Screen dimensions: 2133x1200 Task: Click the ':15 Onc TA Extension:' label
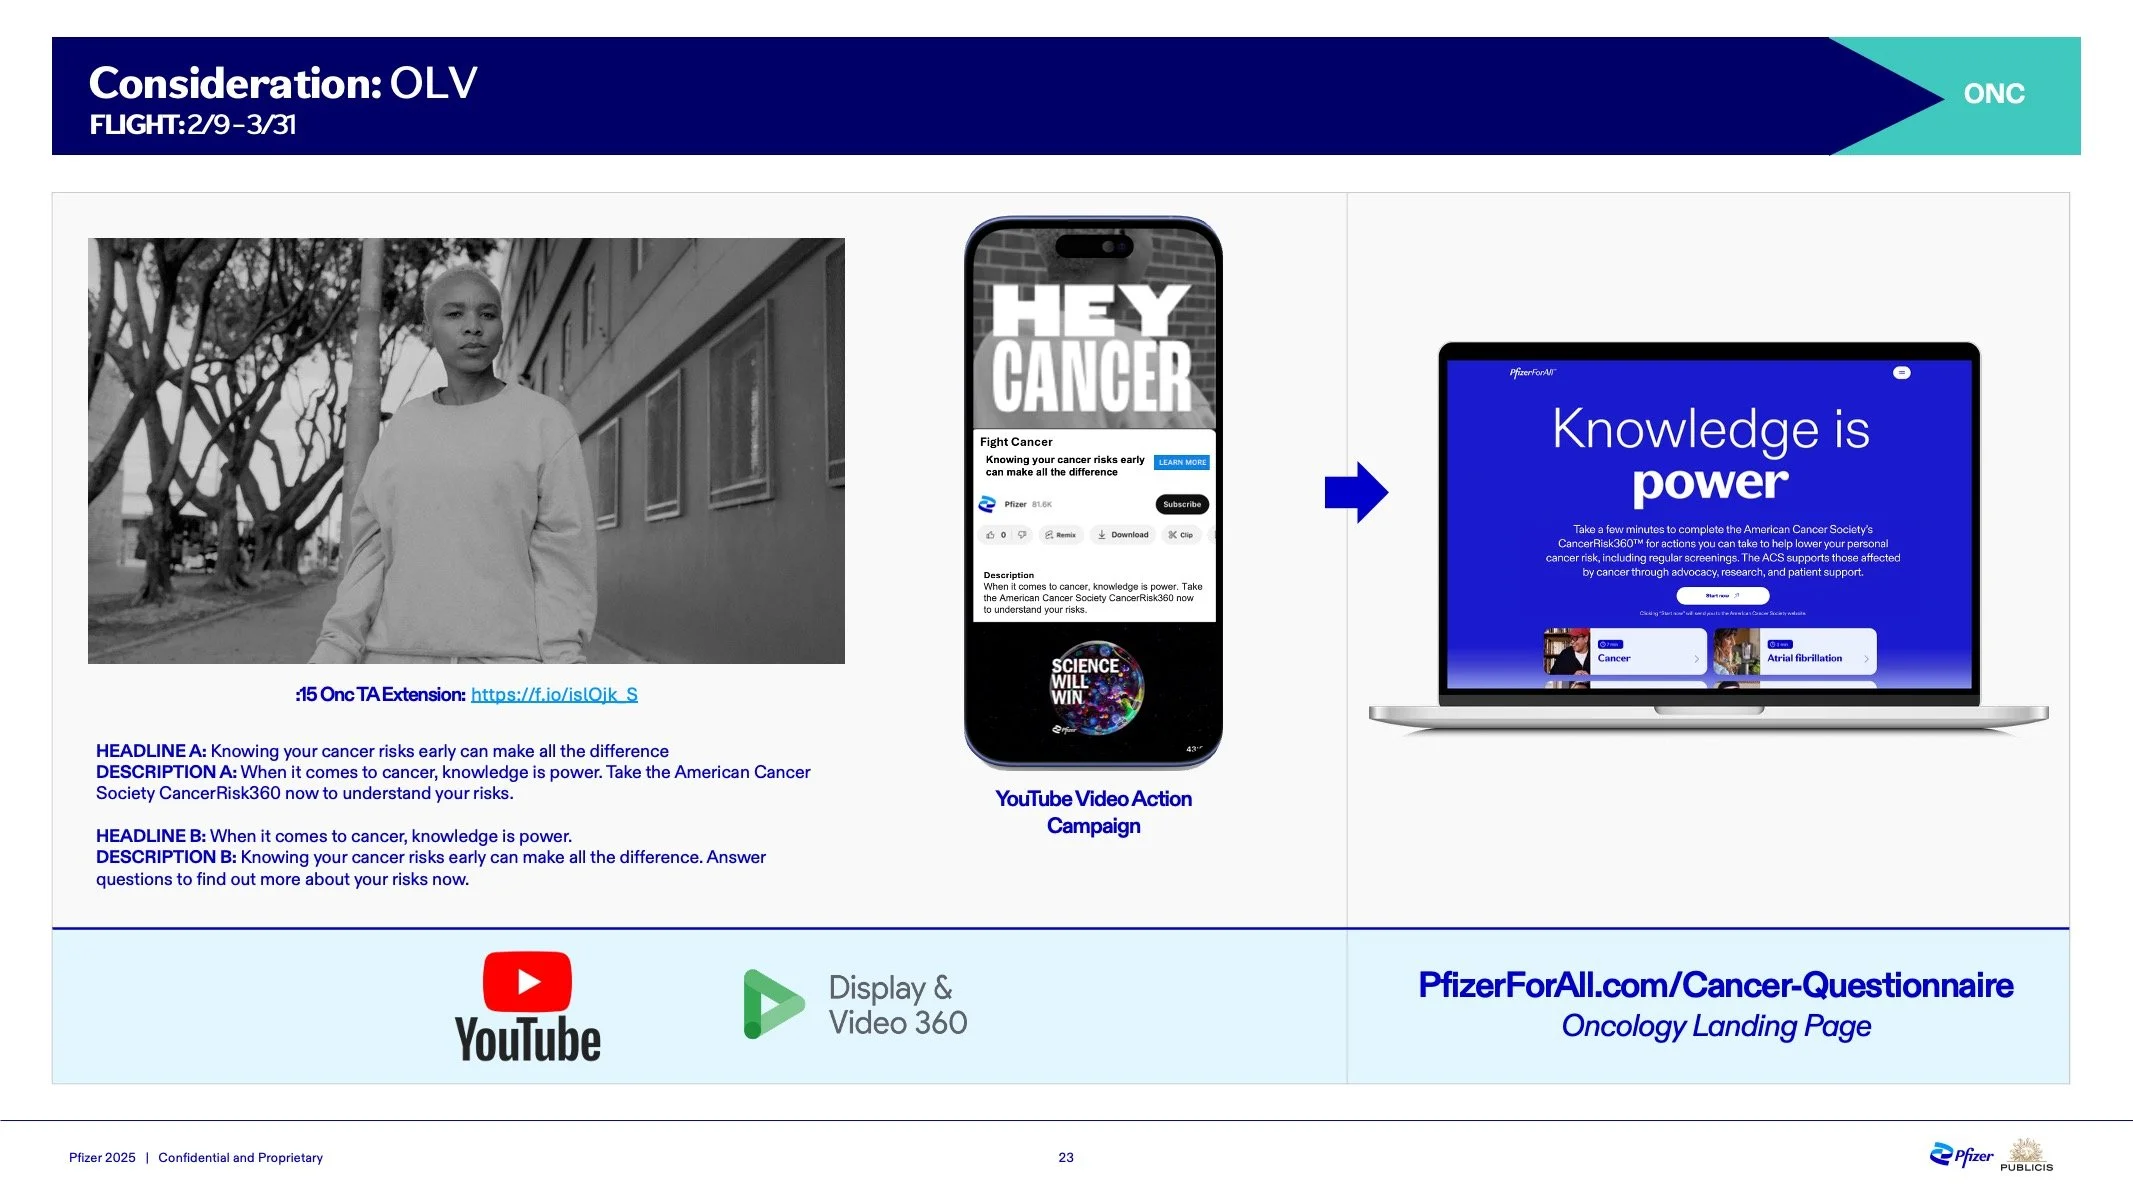pyautogui.click(x=381, y=695)
